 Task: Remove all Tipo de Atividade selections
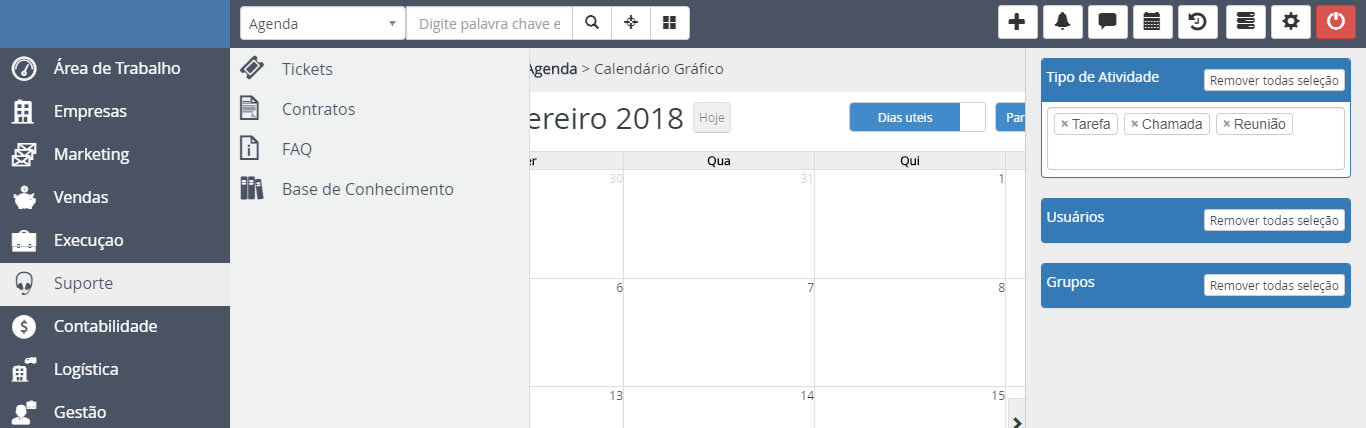1273,81
